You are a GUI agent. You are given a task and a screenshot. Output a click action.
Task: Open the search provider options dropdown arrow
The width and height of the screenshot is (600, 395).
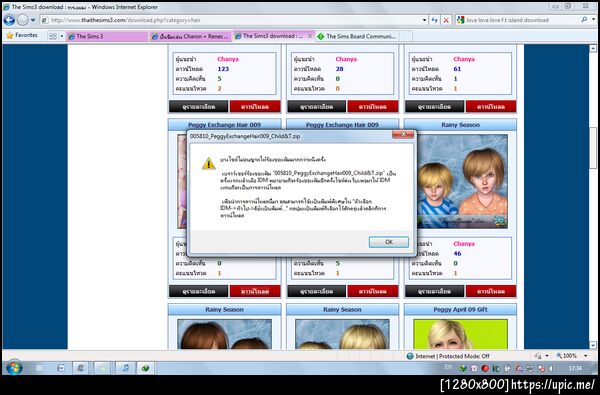pos(593,20)
